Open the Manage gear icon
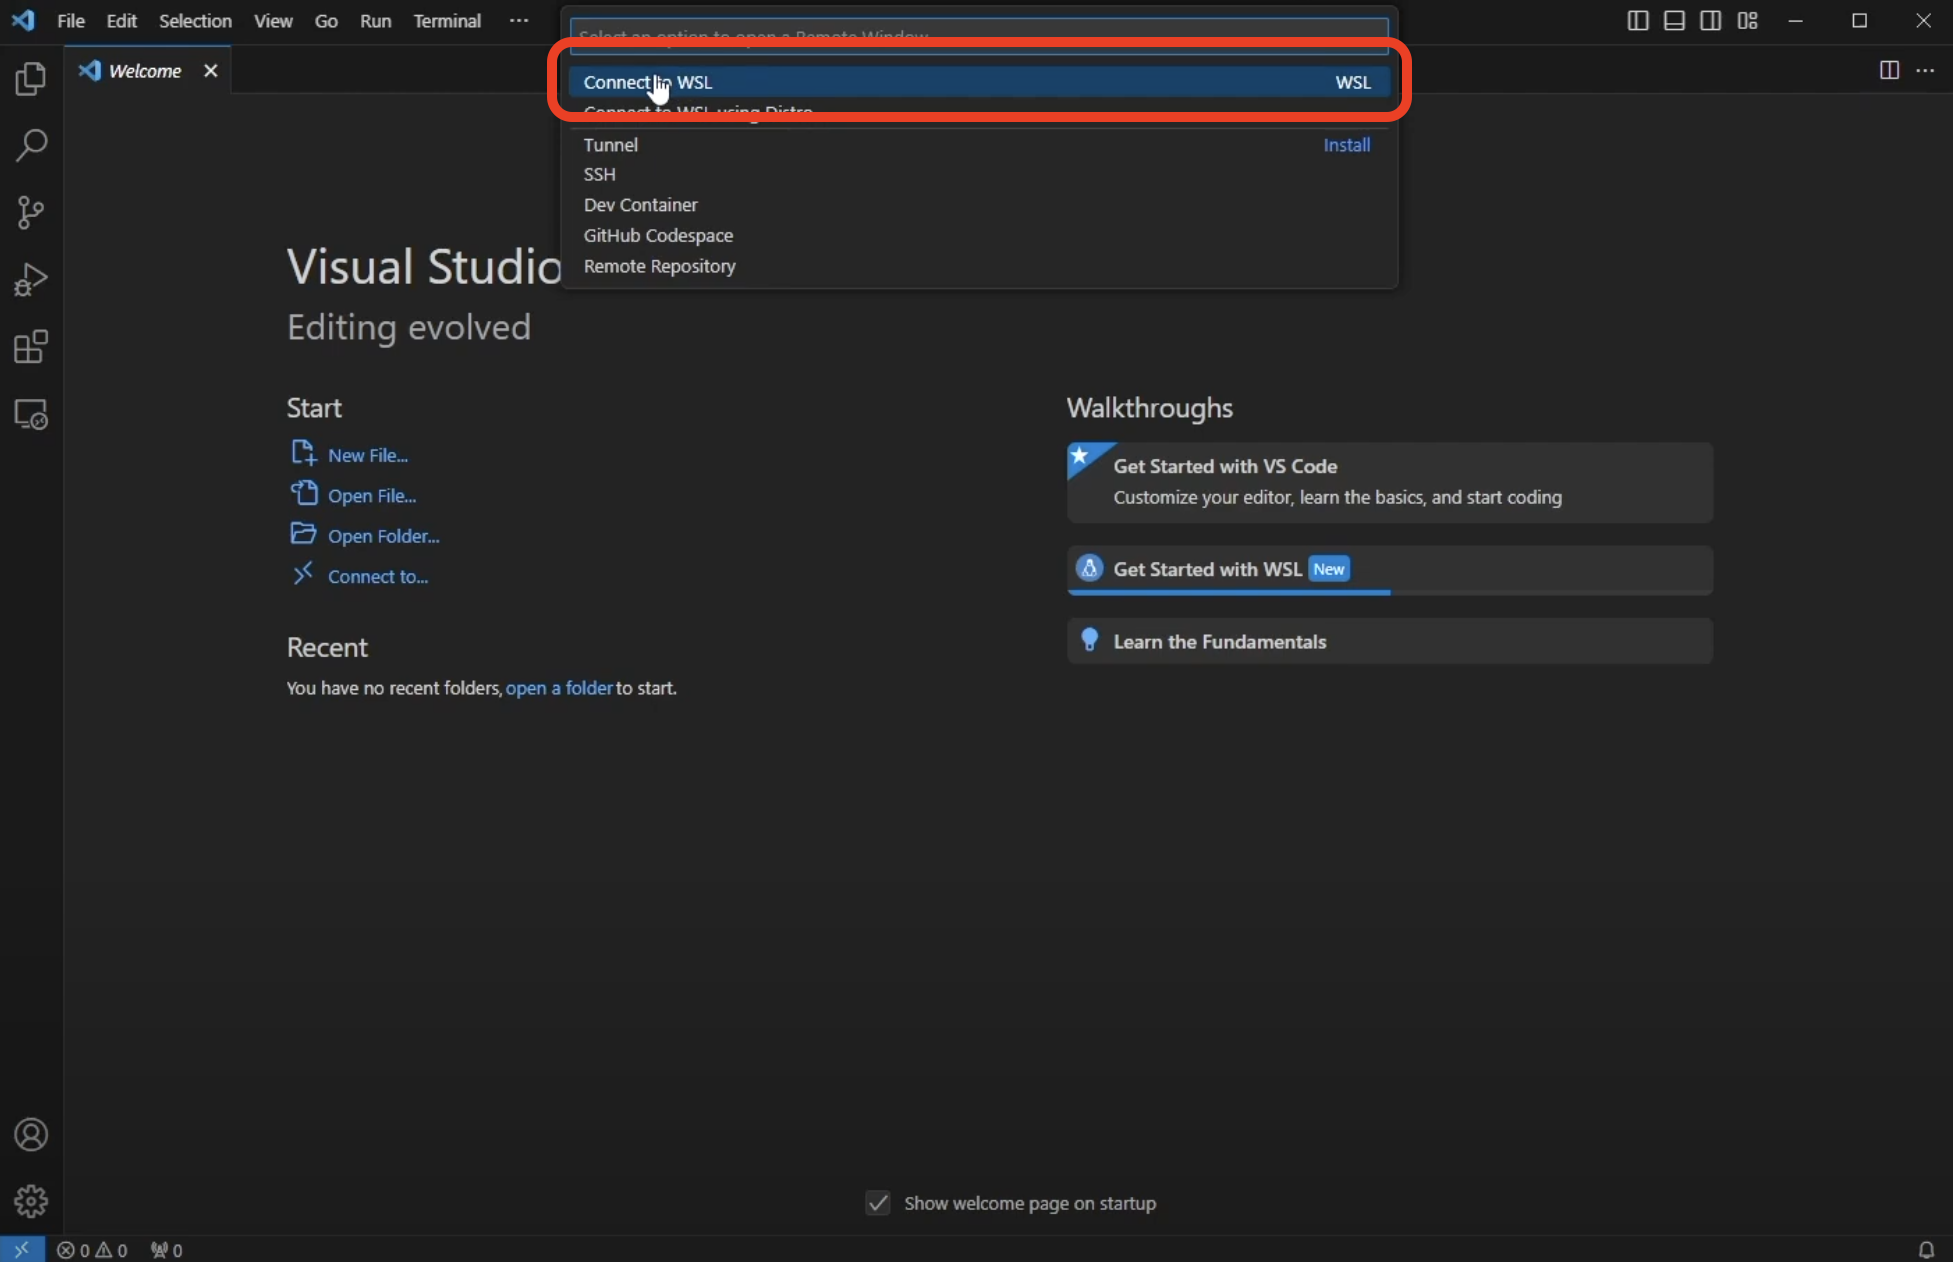 (x=31, y=1201)
